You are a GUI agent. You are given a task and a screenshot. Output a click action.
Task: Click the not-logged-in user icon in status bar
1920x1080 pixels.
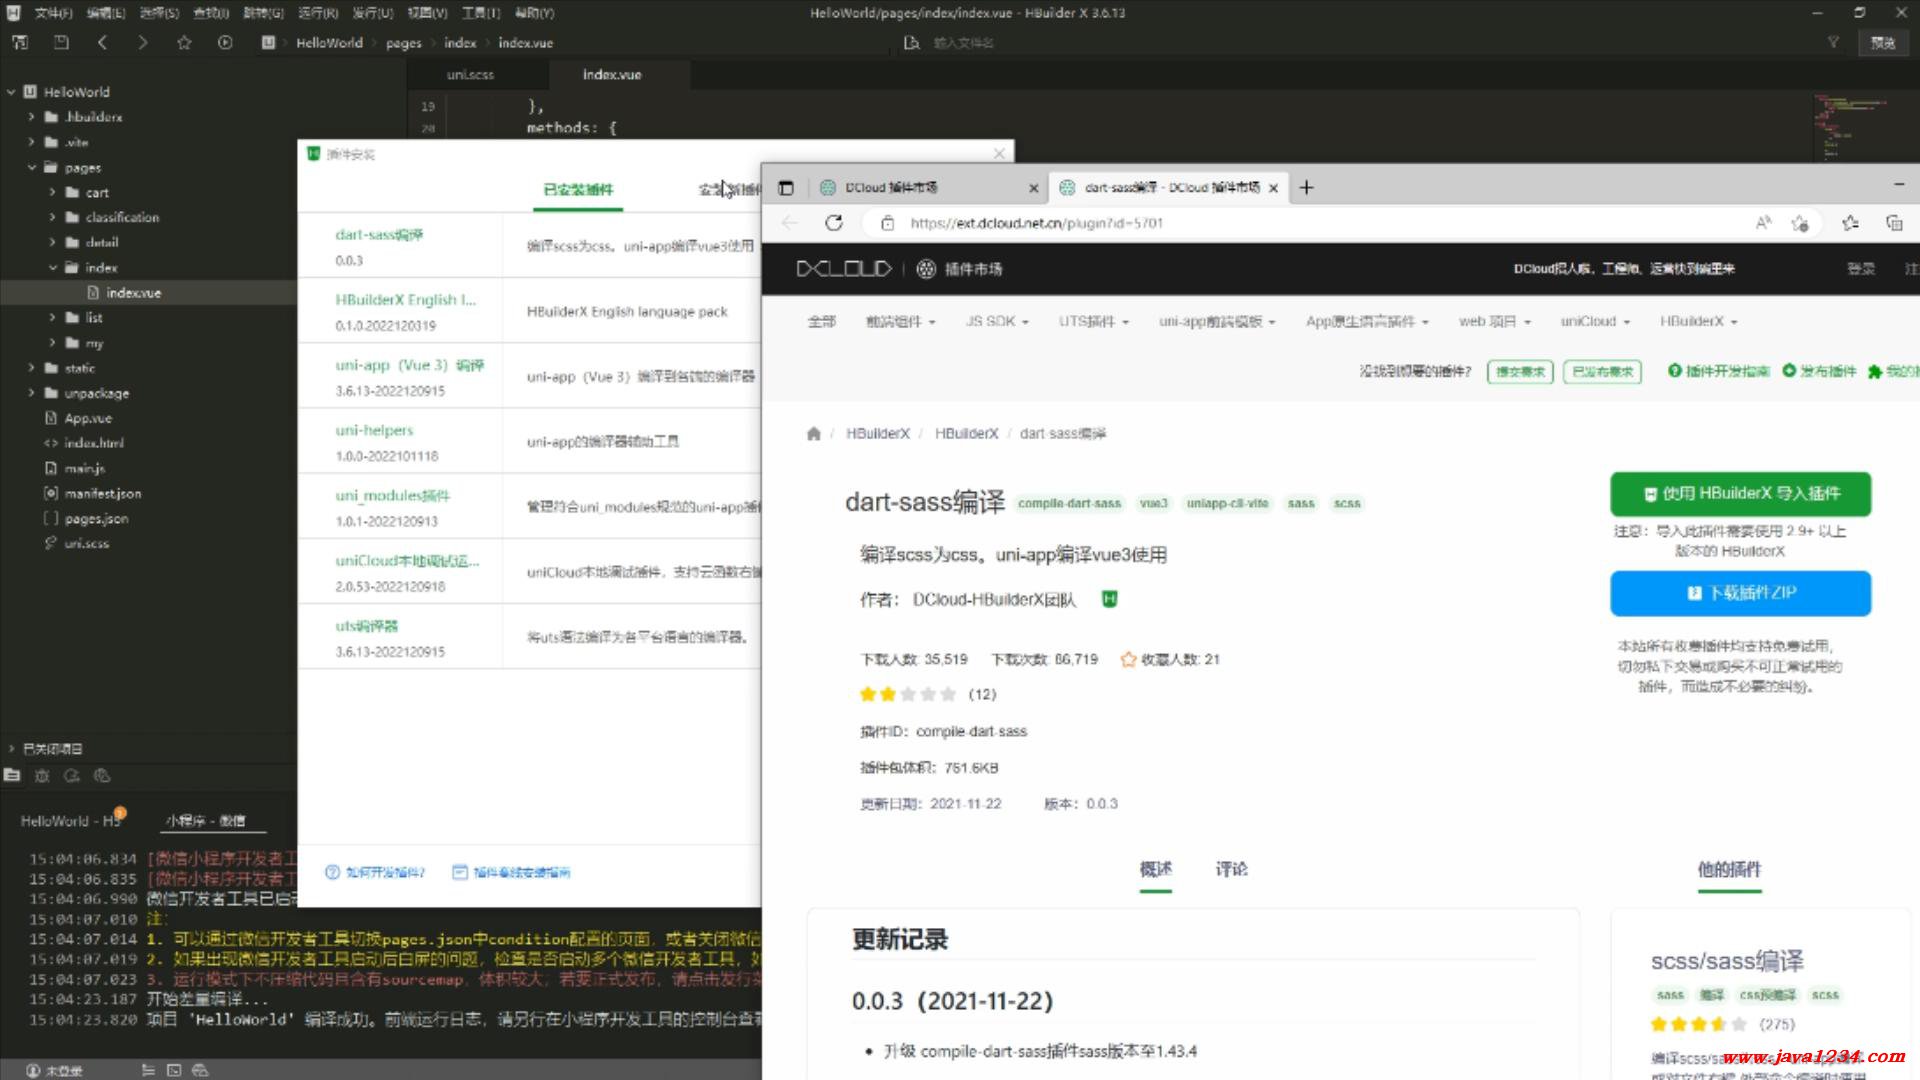pos(33,1070)
